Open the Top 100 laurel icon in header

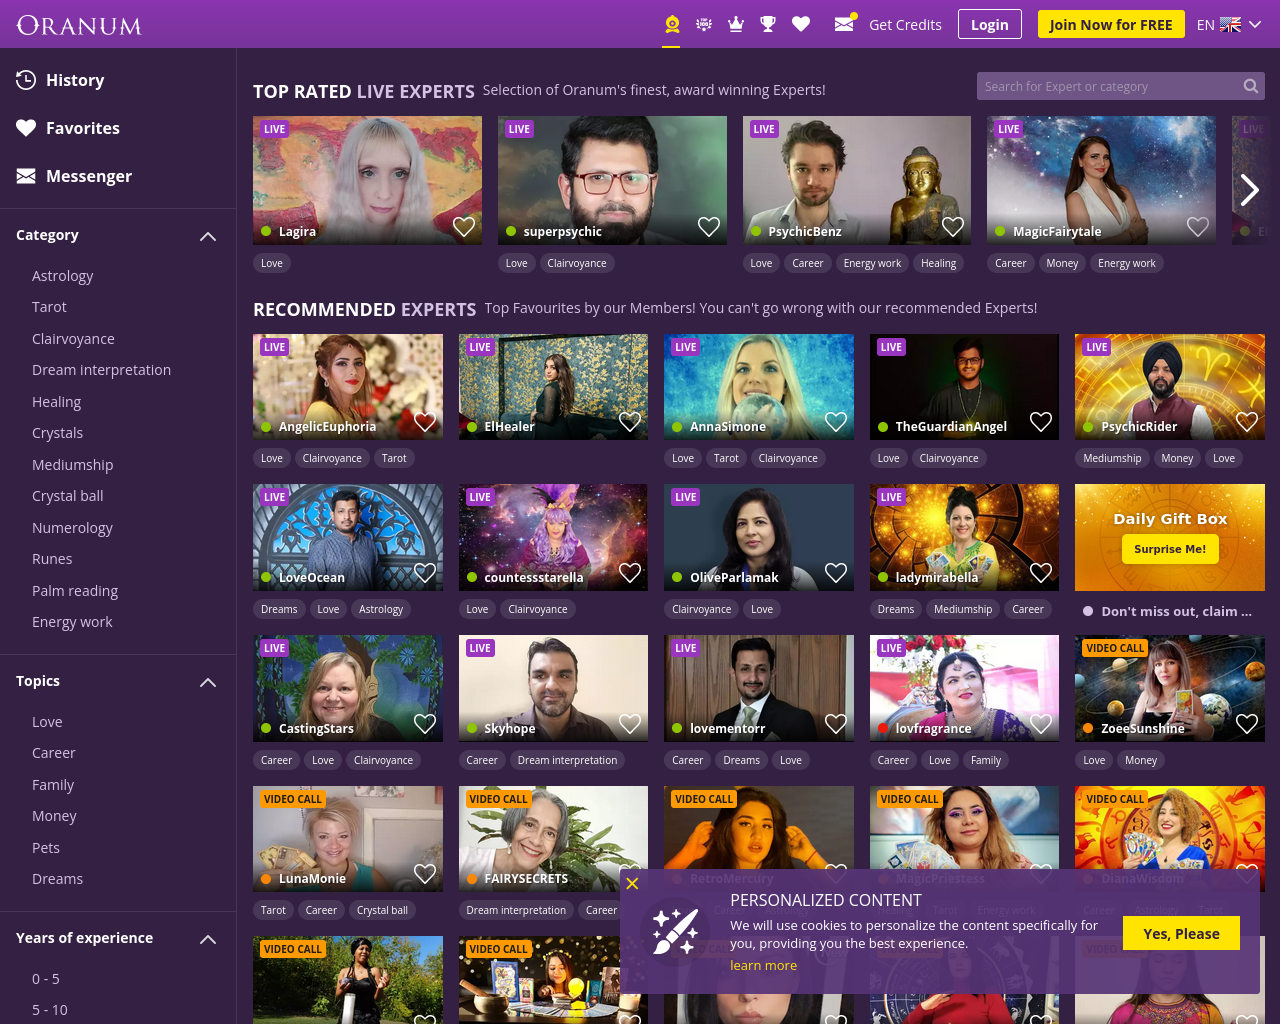pyautogui.click(x=704, y=24)
